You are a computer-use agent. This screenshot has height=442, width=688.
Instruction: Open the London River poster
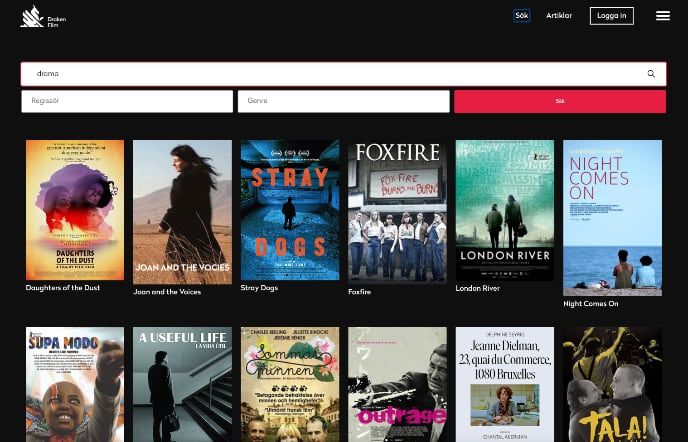(505, 210)
